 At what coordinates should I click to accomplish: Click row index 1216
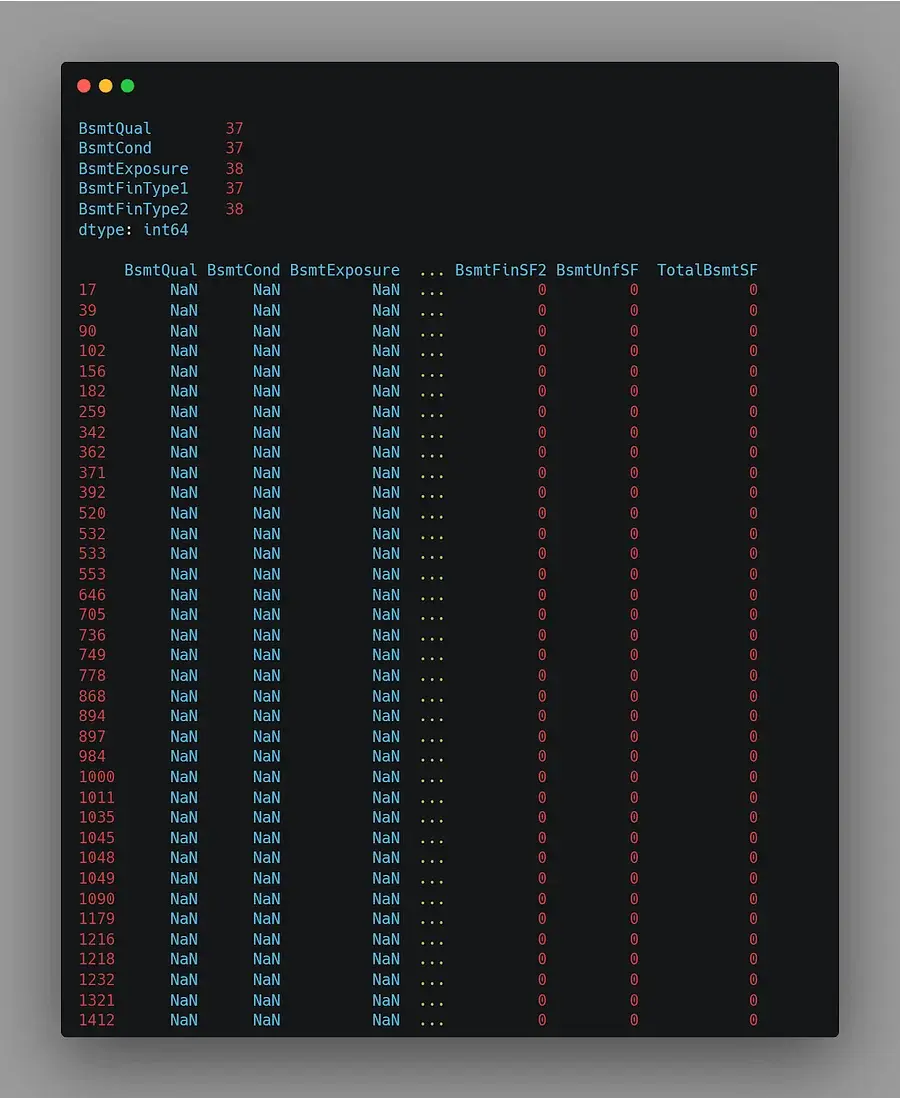[97, 939]
